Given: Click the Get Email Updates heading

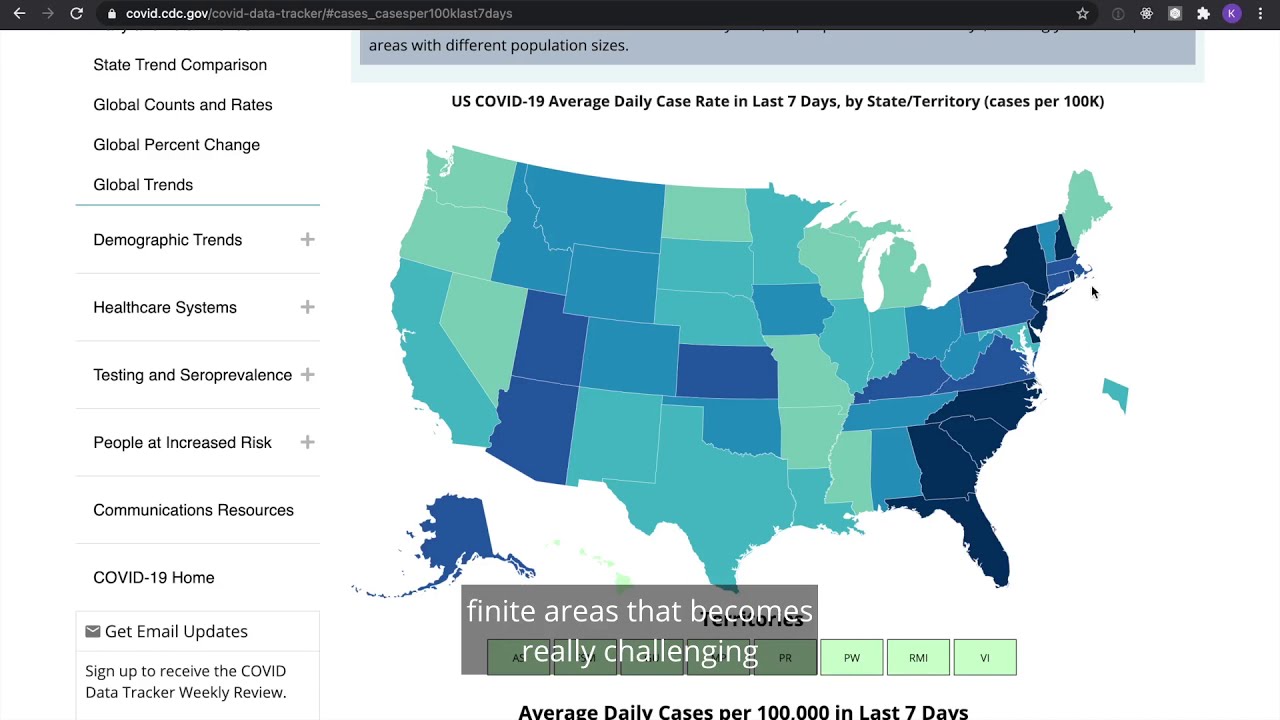Looking at the screenshot, I should click(176, 631).
